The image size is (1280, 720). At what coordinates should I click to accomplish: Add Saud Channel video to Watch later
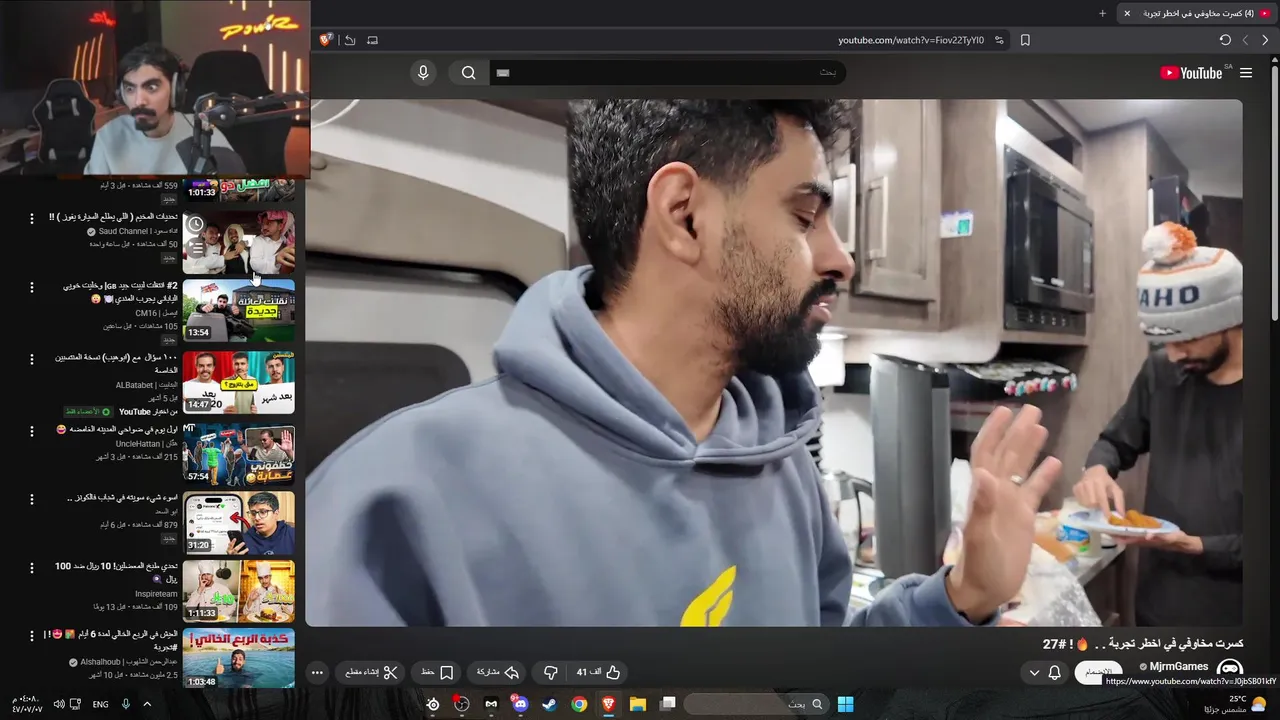pos(196,224)
